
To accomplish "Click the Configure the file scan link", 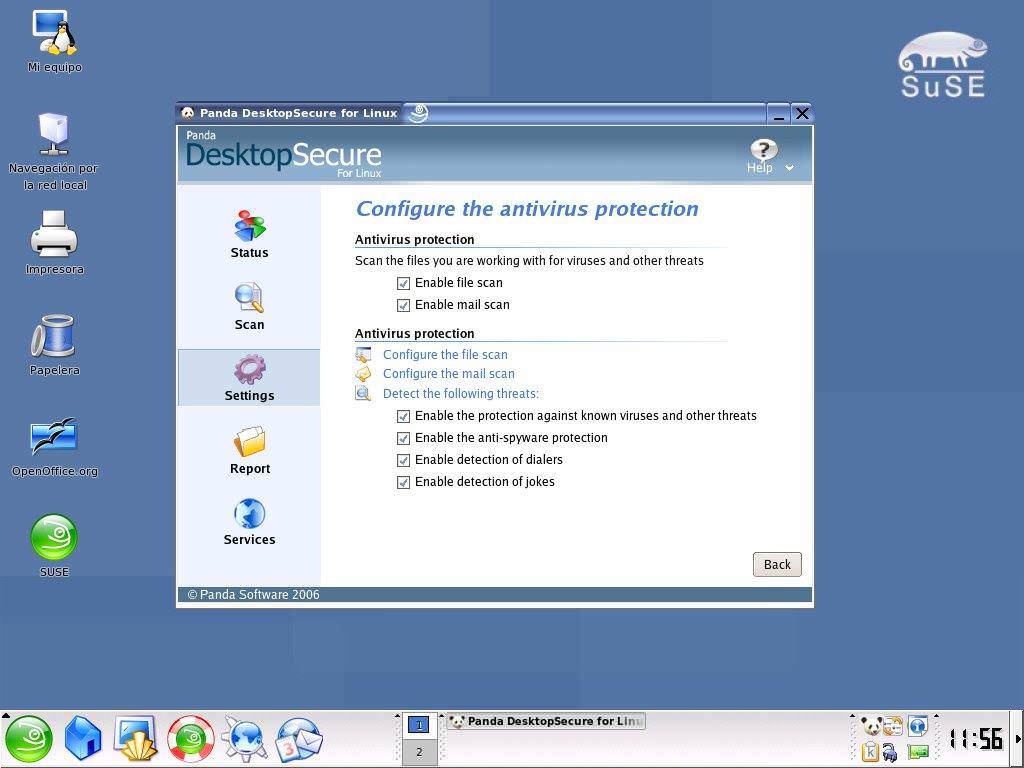I will [444, 354].
